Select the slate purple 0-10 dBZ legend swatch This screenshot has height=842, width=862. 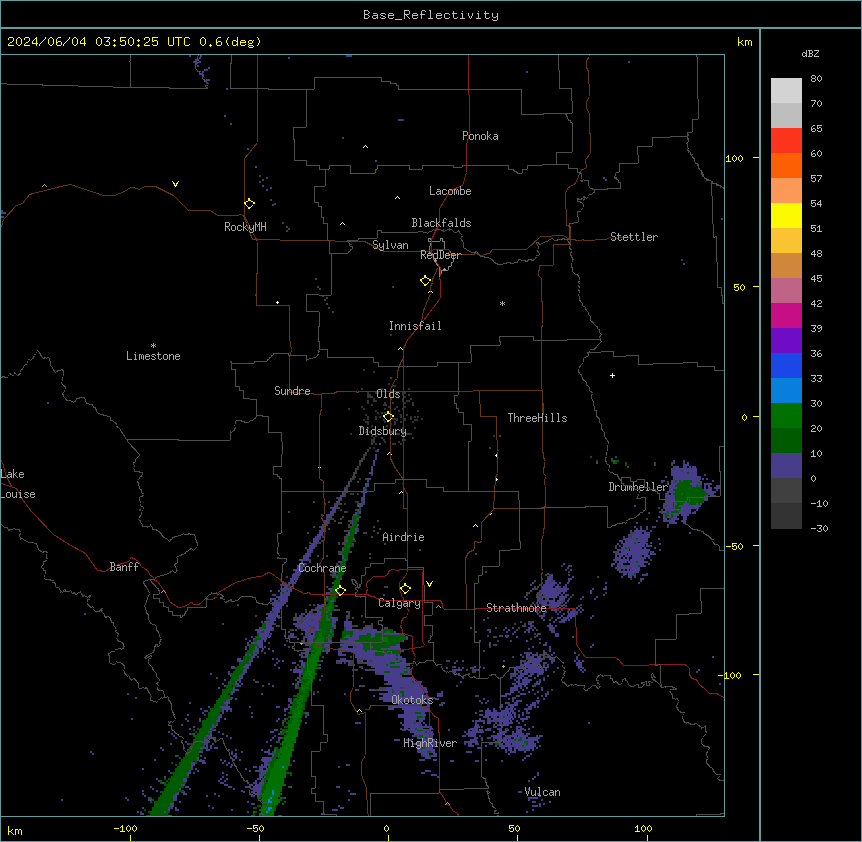coord(786,466)
